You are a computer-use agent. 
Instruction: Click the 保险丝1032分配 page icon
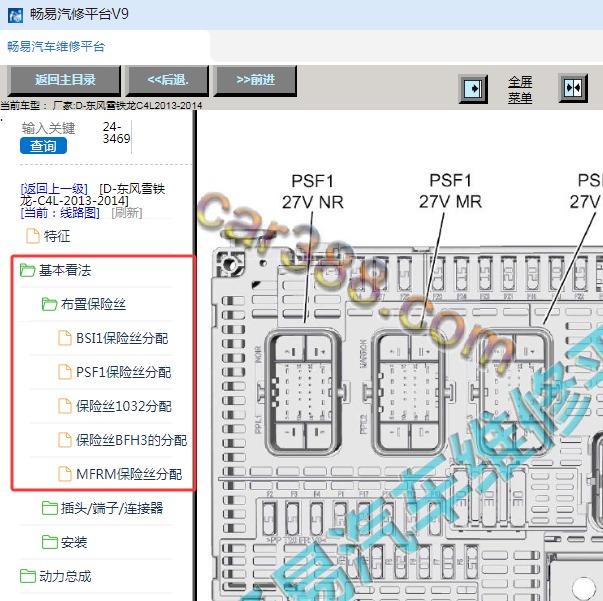65,406
